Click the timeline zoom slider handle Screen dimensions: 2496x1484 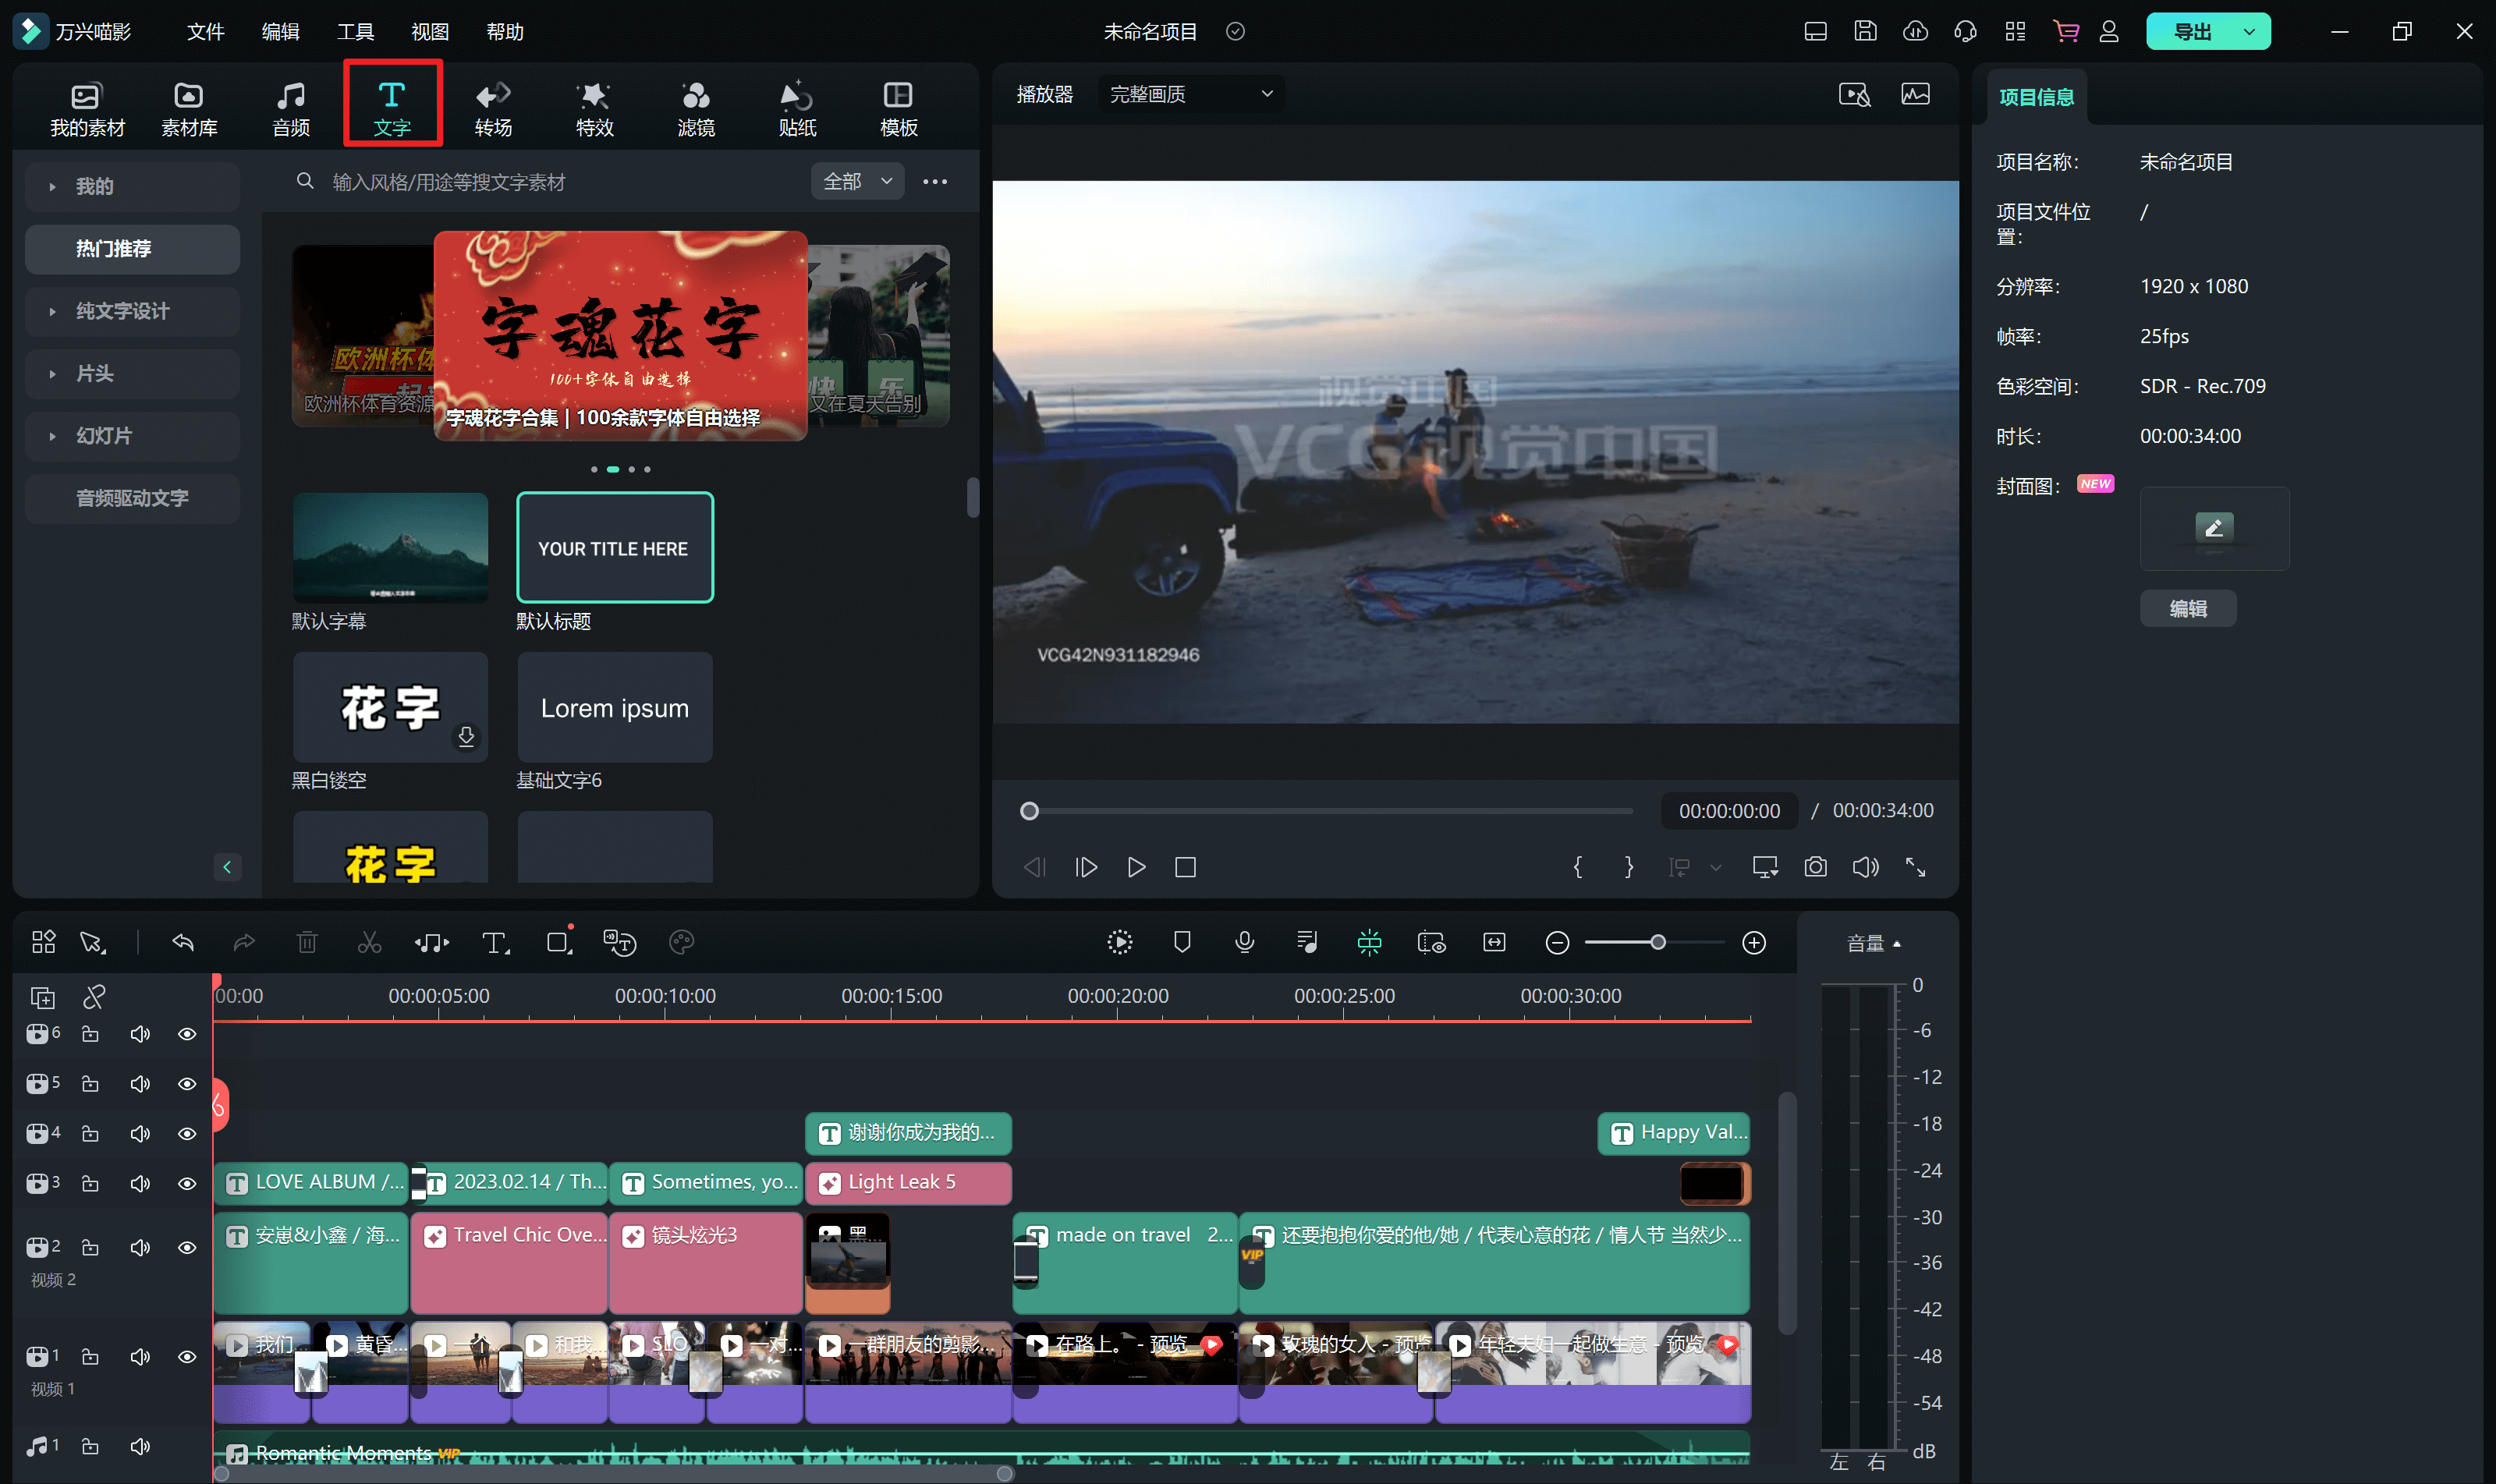[x=1658, y=942]
